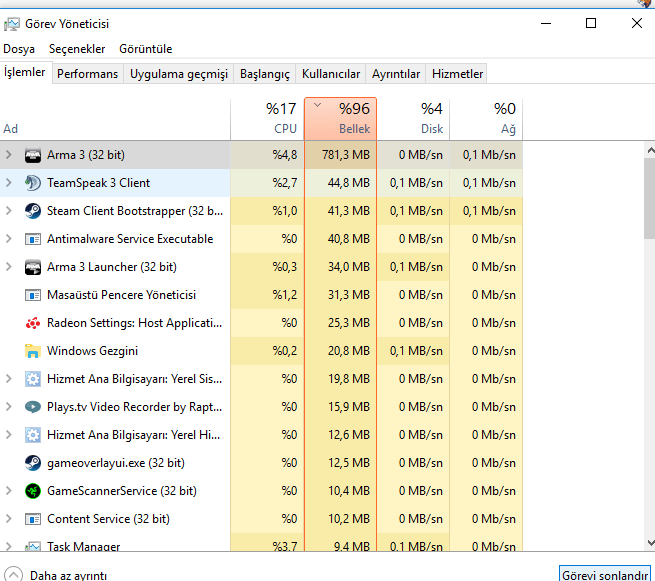Sort by the Disk column header
This screenshot has height=581, width=655.
click(413, 119)
